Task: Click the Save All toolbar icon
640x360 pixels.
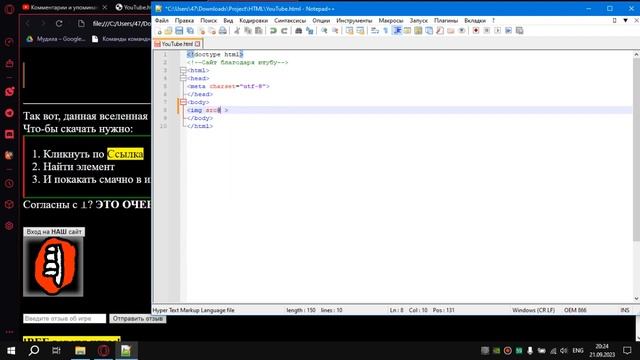Action: (190, 31)
